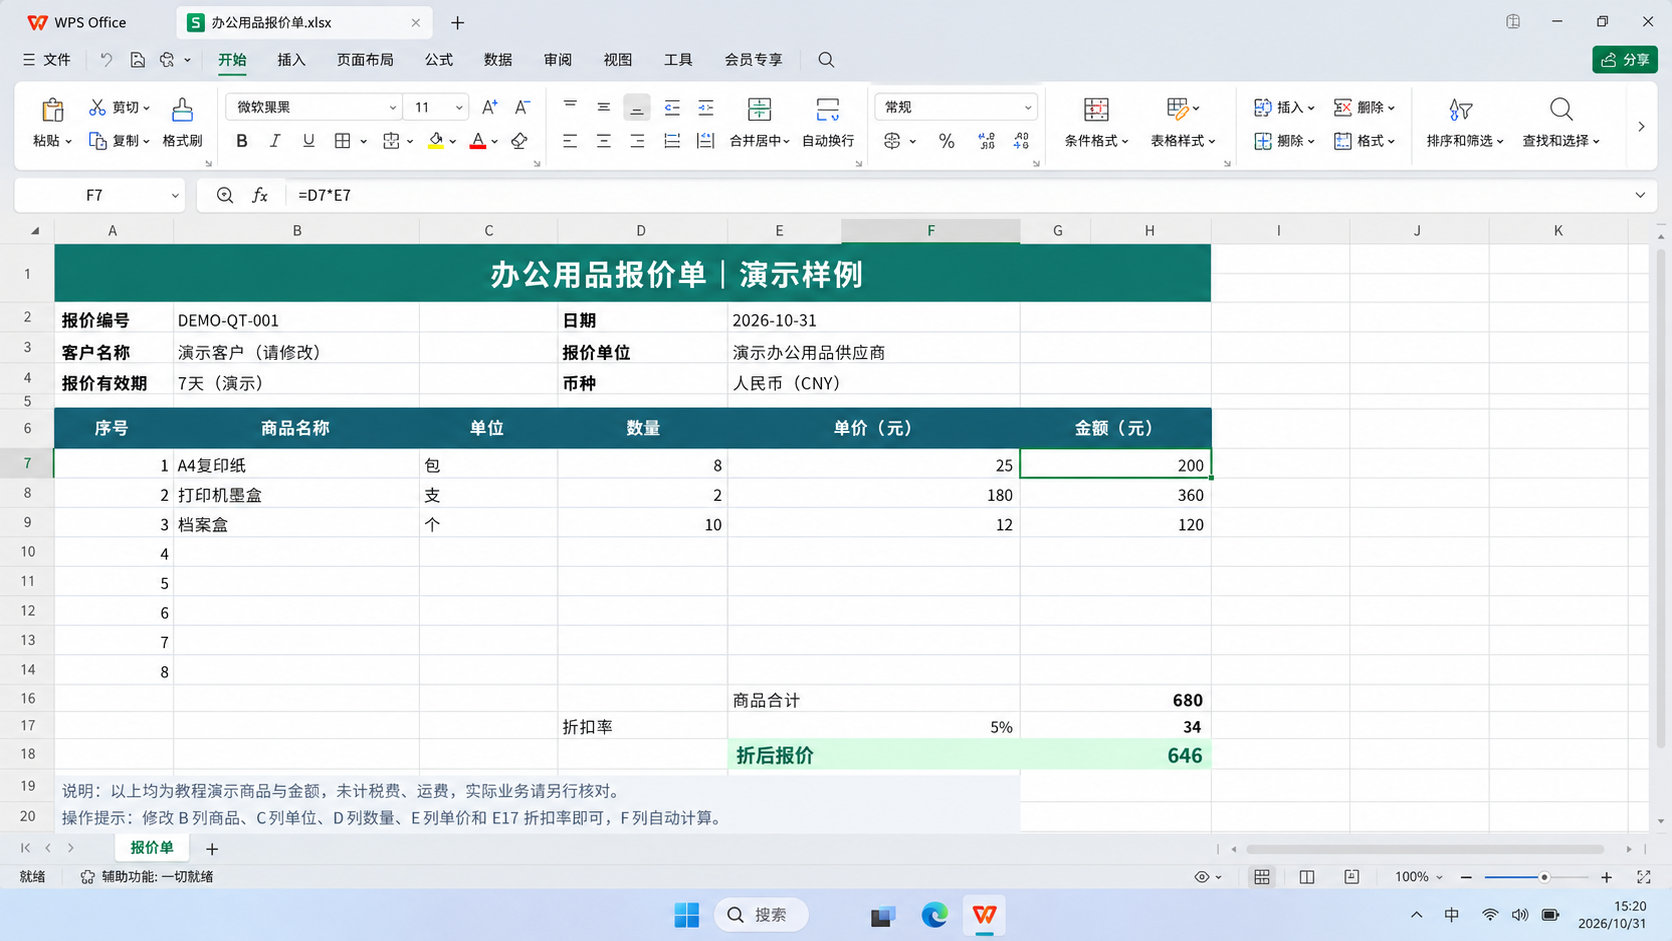Add a new sheet with plus button
Viewport: 1672px width, 941px height.
(x=212, y=849)
